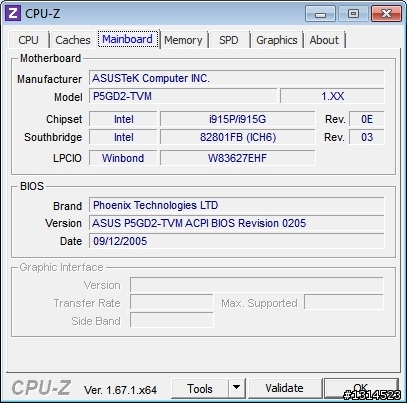Screen dimensions: 407x403
Task: Click BIOS brand Phoenix Technologies LTD
Action: point(237,205)
